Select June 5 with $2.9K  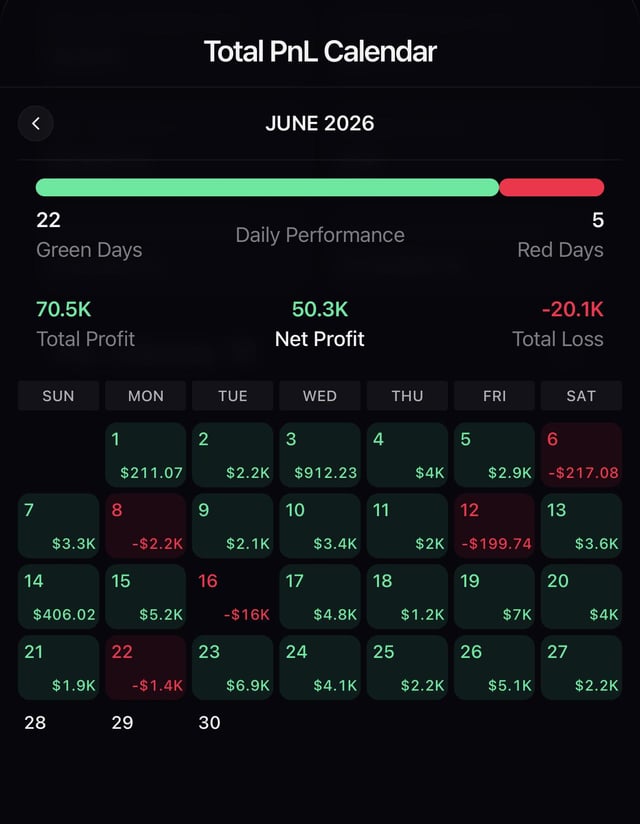tap(494, 455)
